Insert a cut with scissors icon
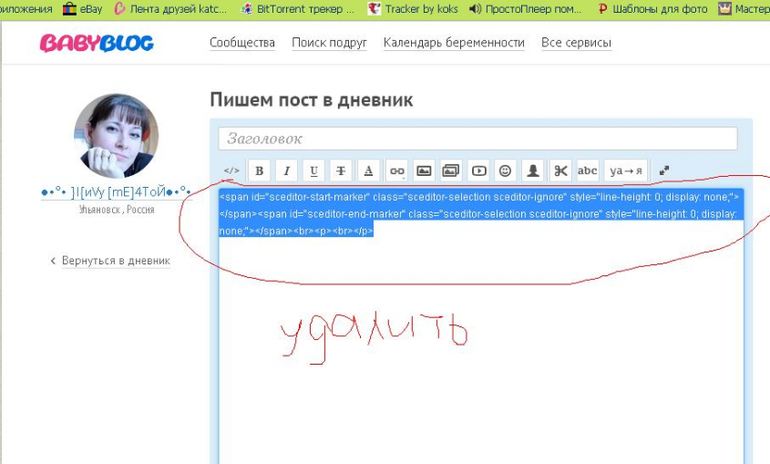770x464 pixels. pyautogui.click(x=560, y=171)
